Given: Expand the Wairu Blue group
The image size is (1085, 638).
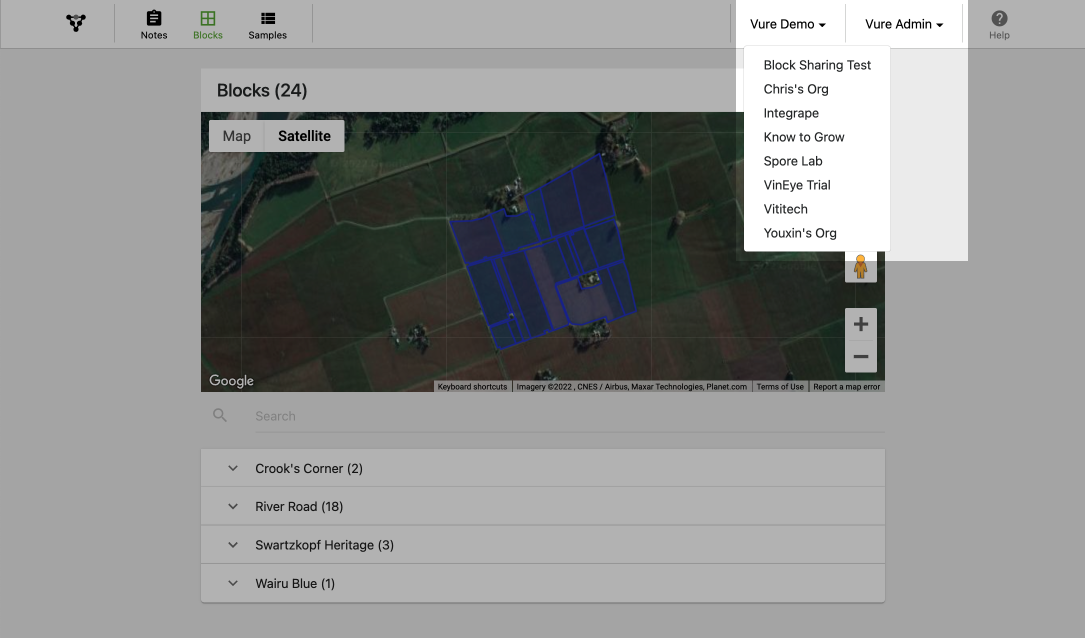Looking at the screenshot, I should 233,583.
